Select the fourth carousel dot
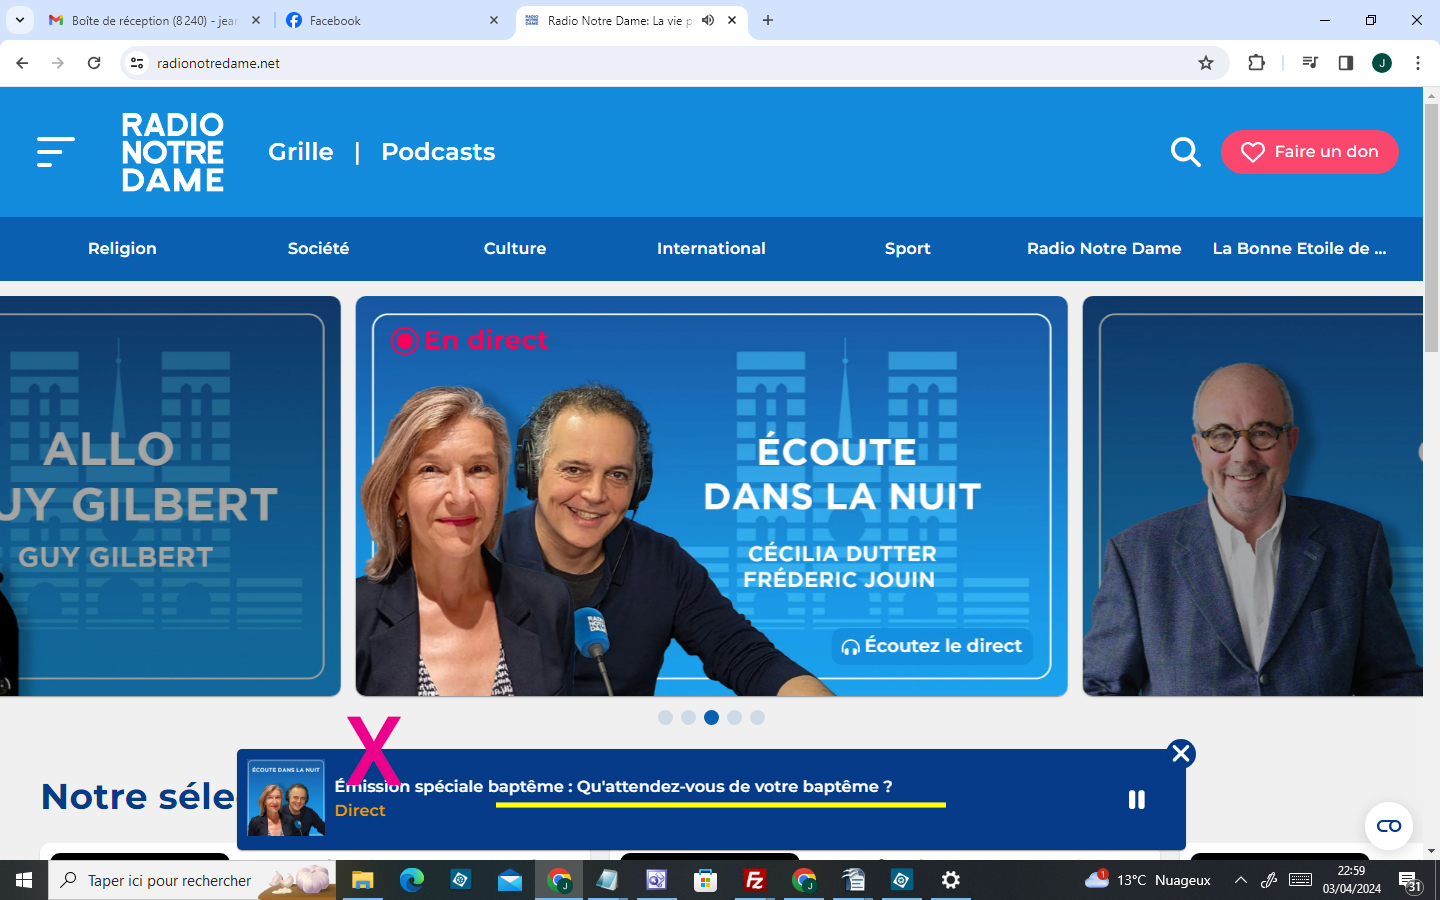The height and width of the screenshot is (900, 1440). point(734,717)
